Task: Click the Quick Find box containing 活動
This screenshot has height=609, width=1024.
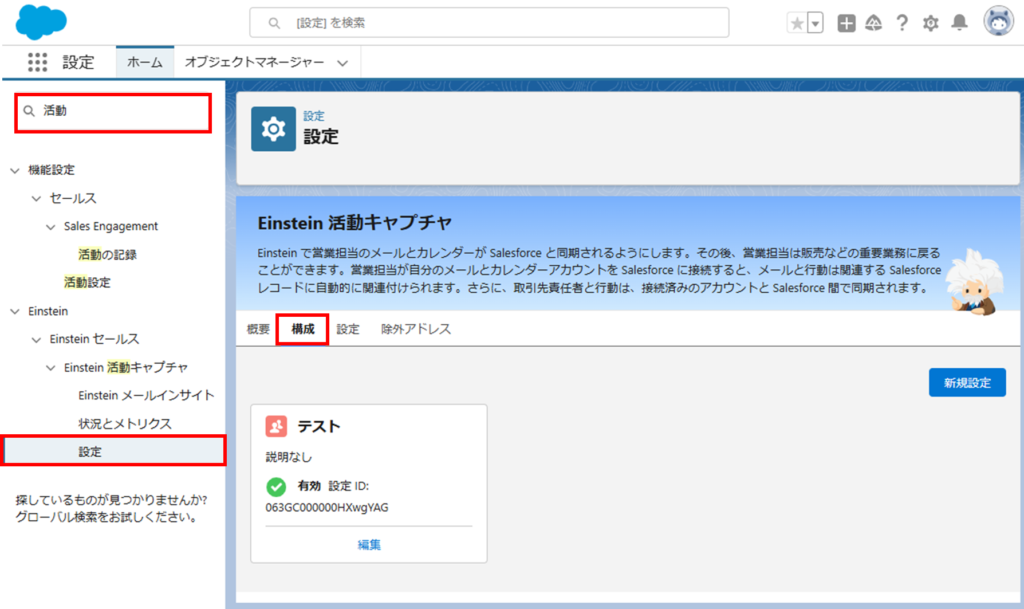Action: coord(113,112)
